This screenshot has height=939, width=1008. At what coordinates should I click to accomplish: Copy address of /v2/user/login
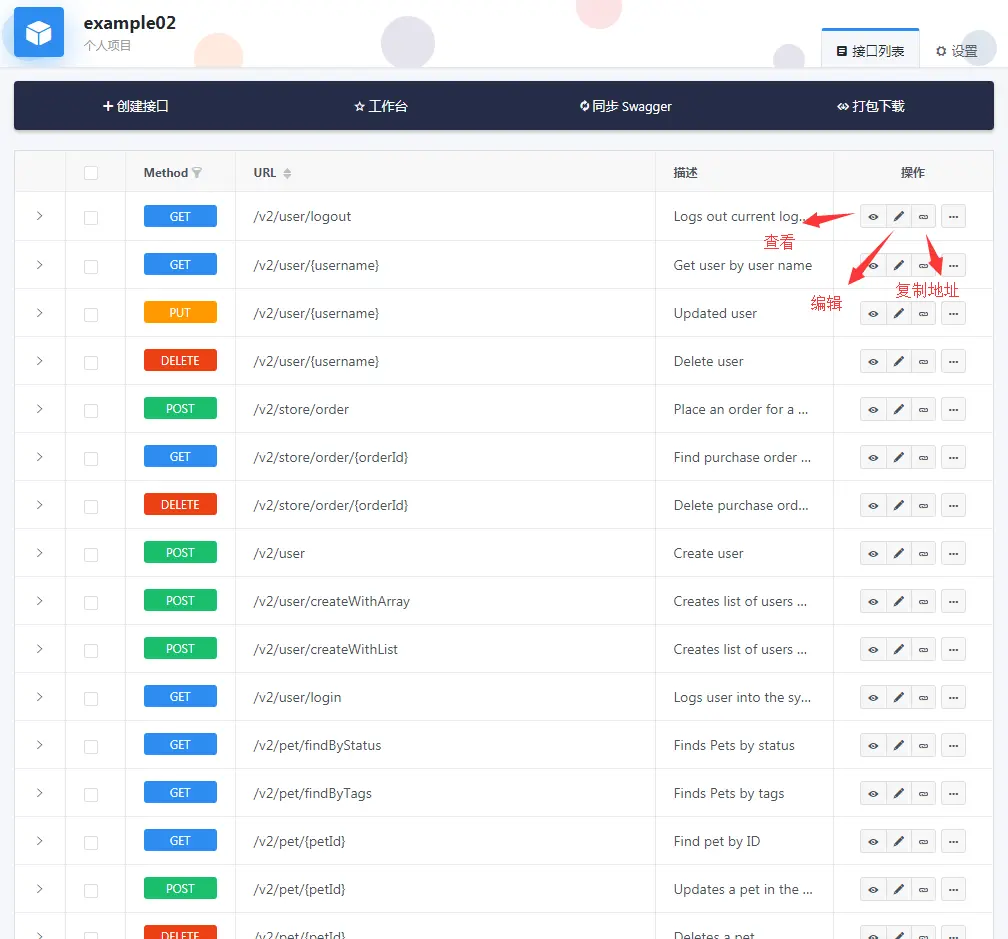(x=923, y=697)
